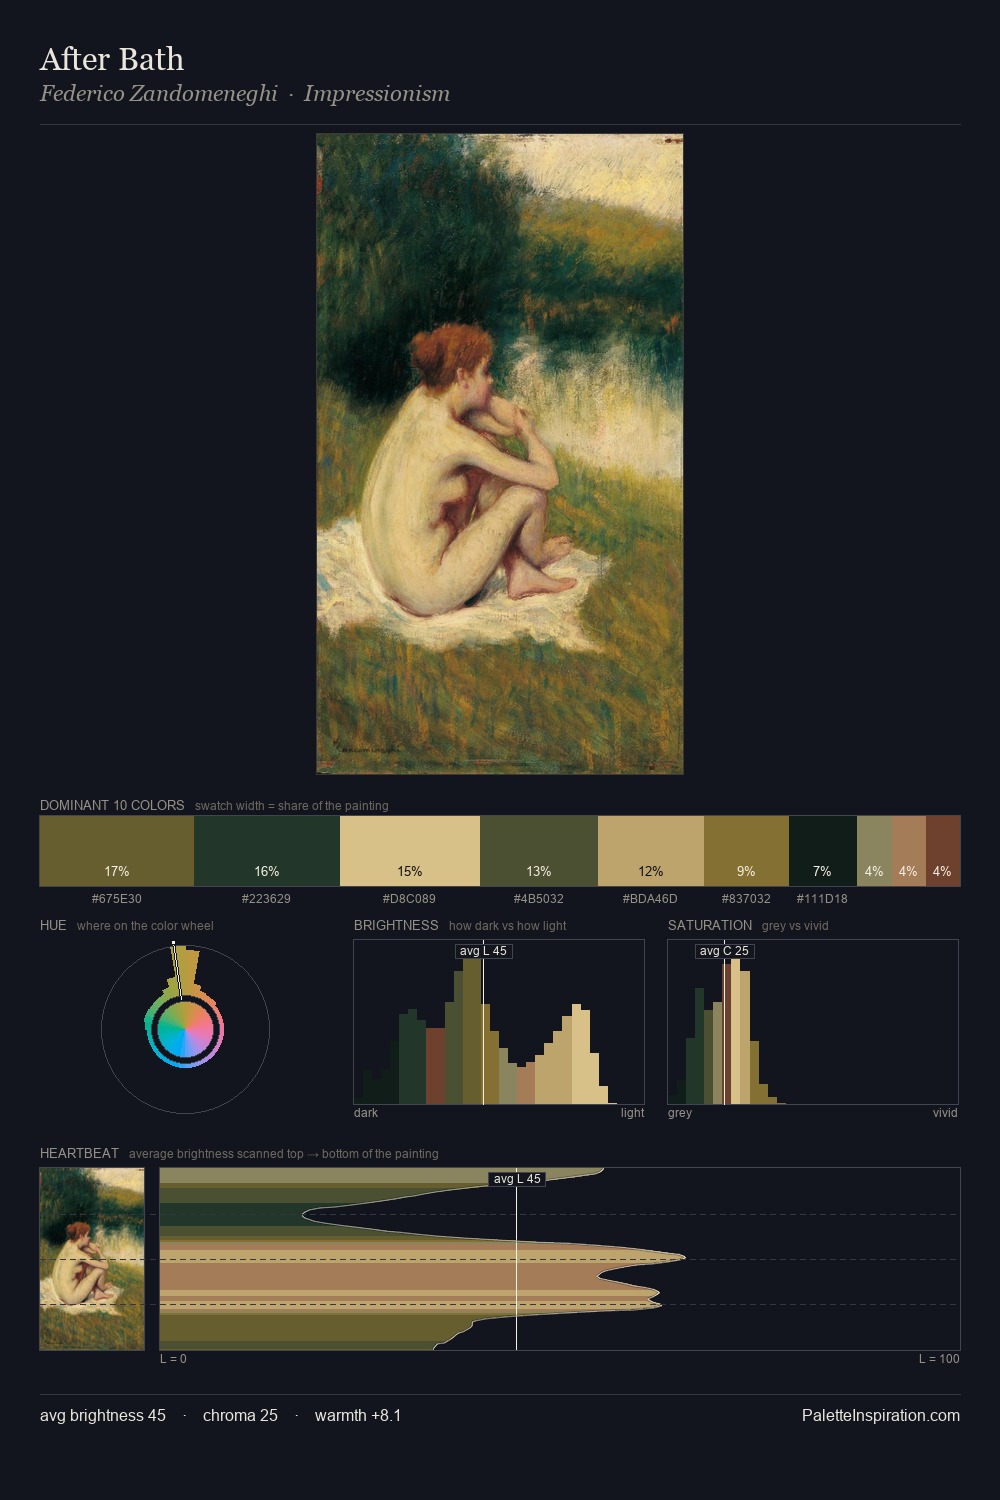Image resolution: width=1000 pixels, height=1500 pixels.
Task: Click the small painting thumbnail in Heartbeat
Action: pos(92,1259)
